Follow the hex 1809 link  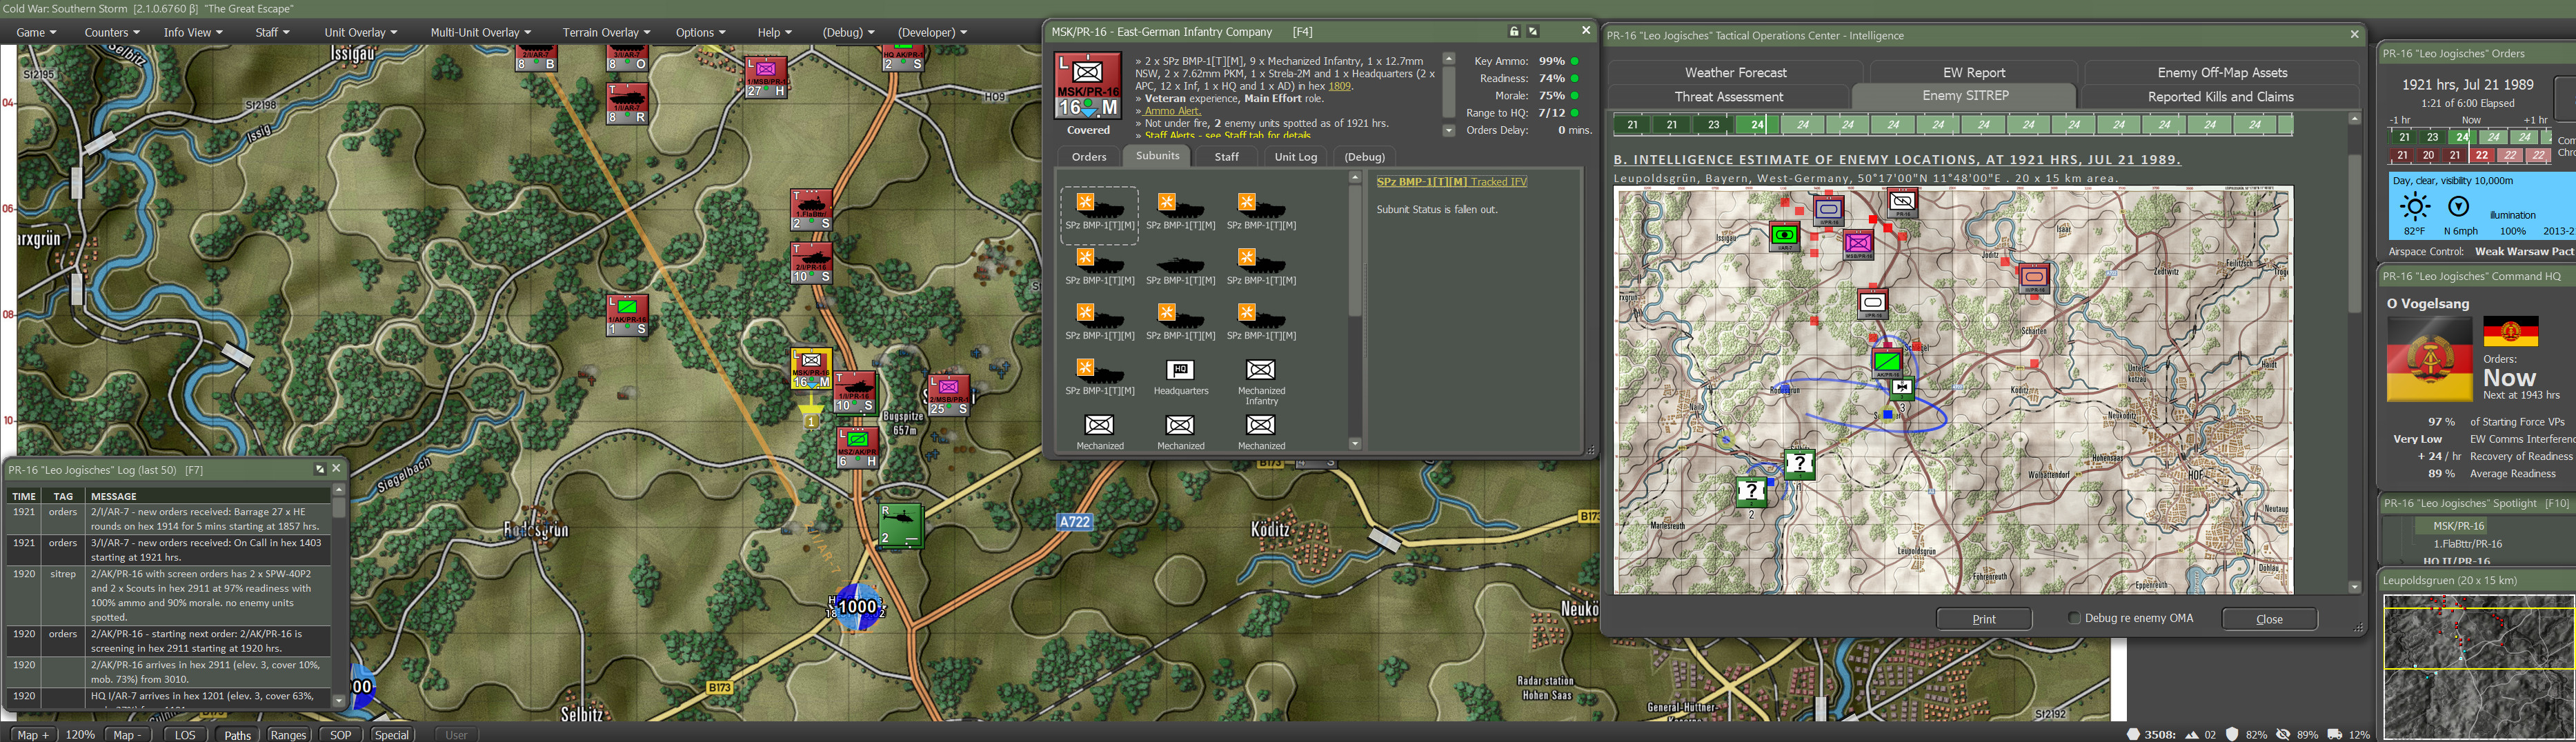tap(1339, 86)
